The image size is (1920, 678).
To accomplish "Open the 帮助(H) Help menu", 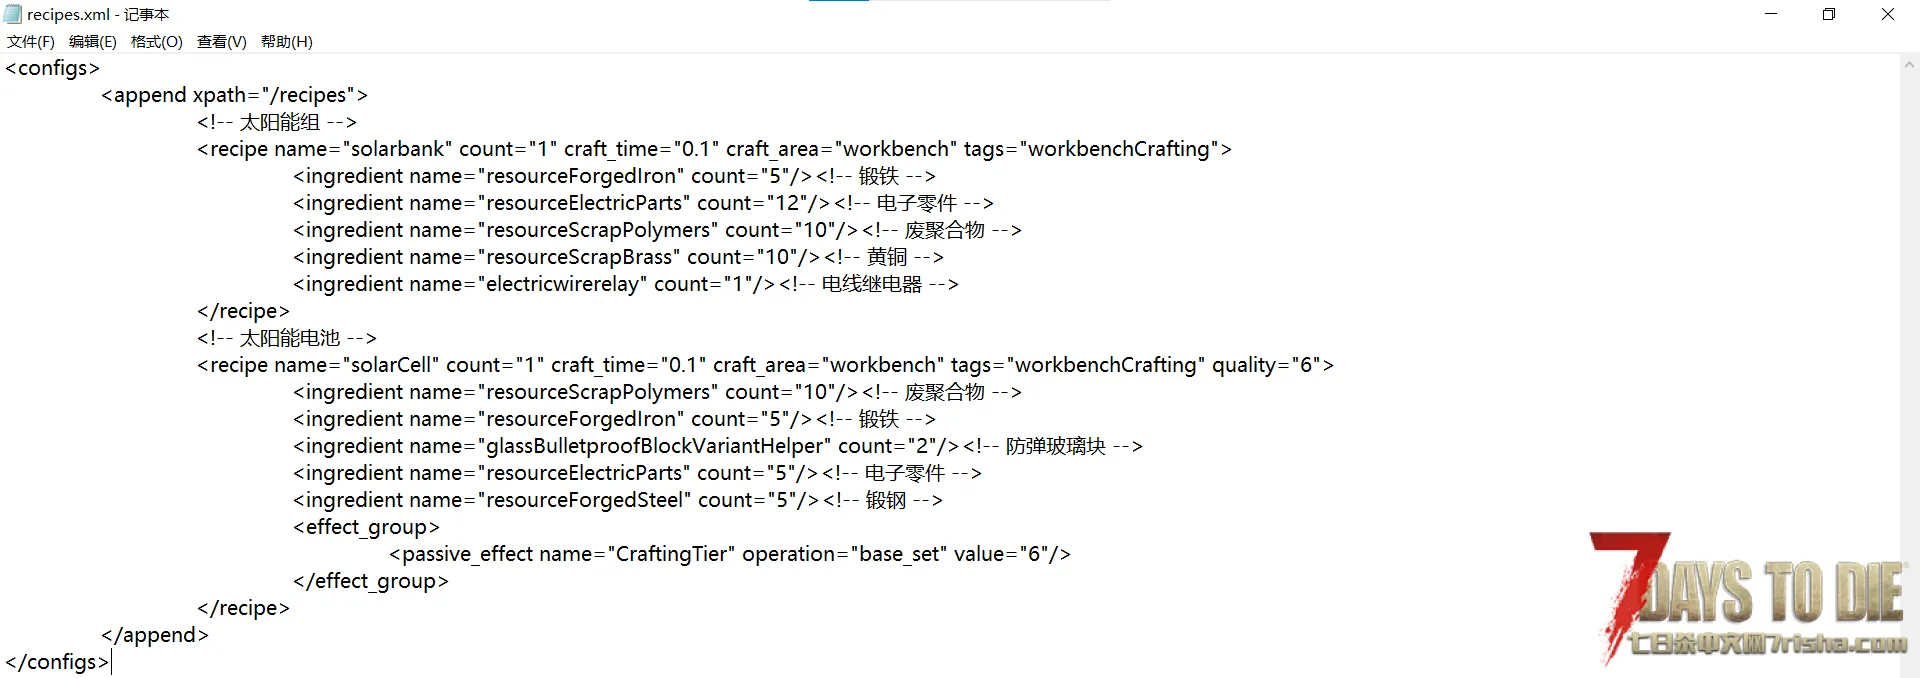I will click(286, 41).
